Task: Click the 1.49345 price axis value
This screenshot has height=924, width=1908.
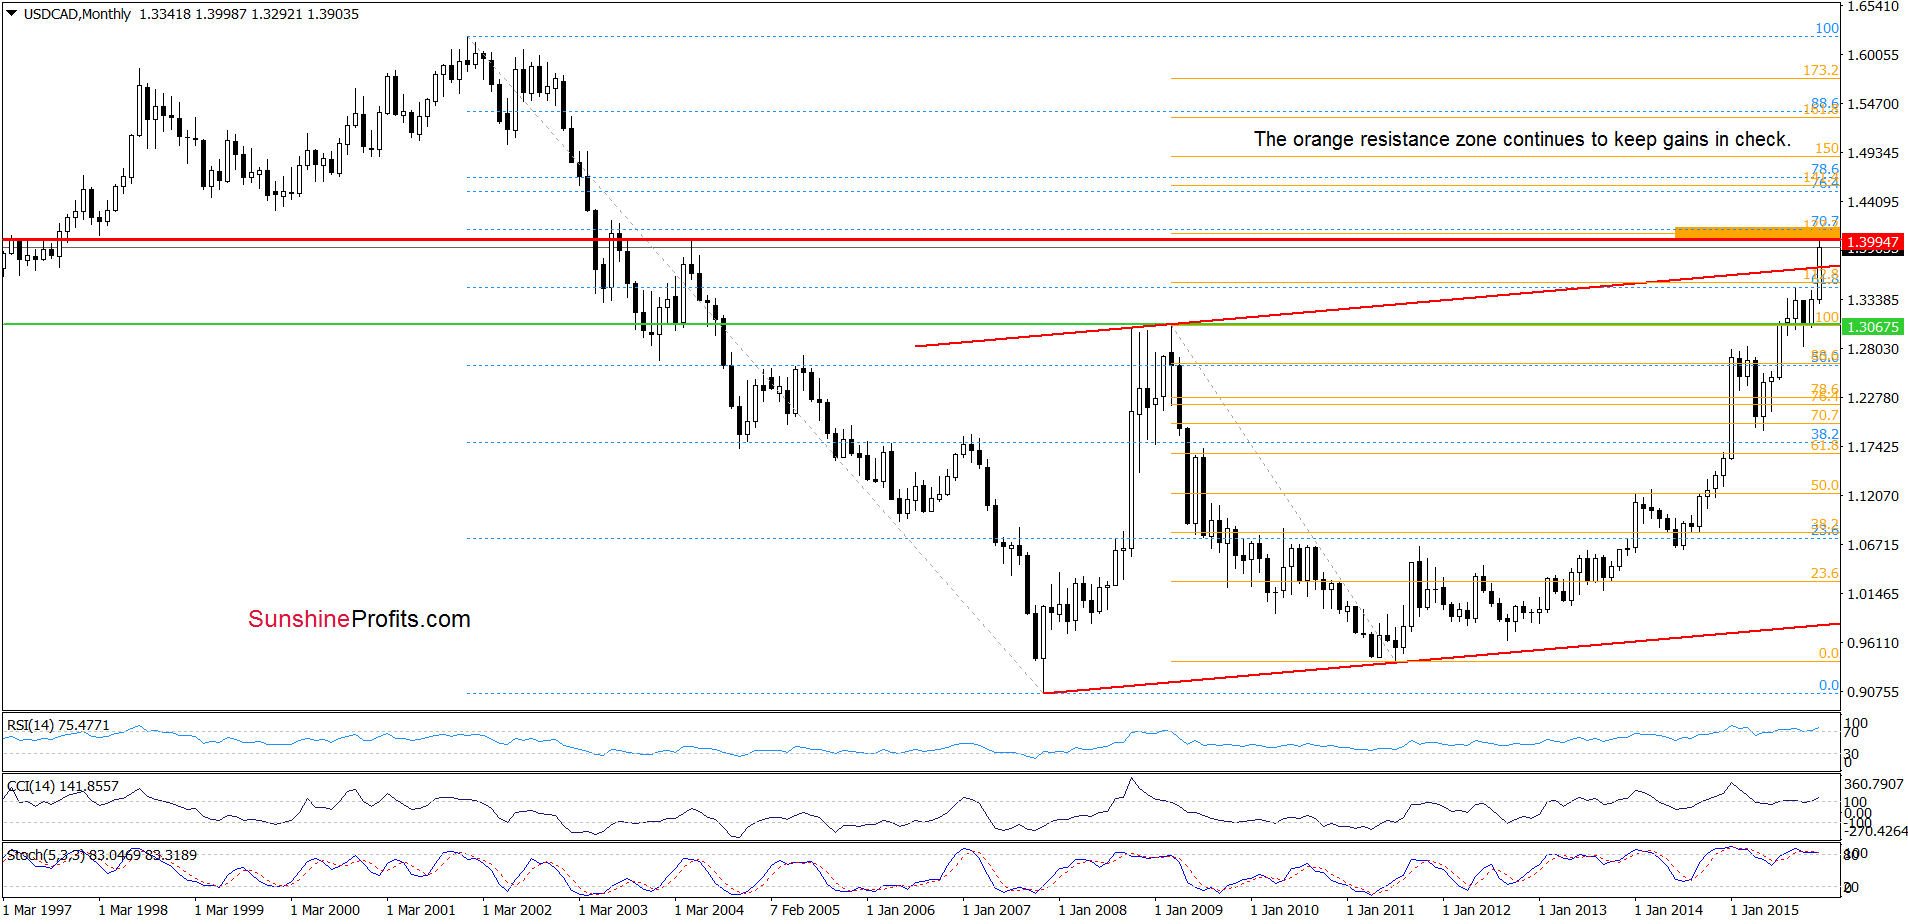Action: pyautogui.click(x=1872, y=153)
